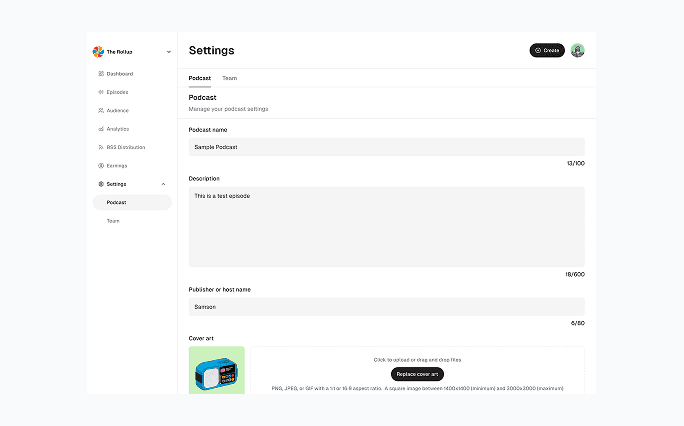684x426 pixels.
Task: Click the Dashboard sidebar icon
Action: click(101, 74)
